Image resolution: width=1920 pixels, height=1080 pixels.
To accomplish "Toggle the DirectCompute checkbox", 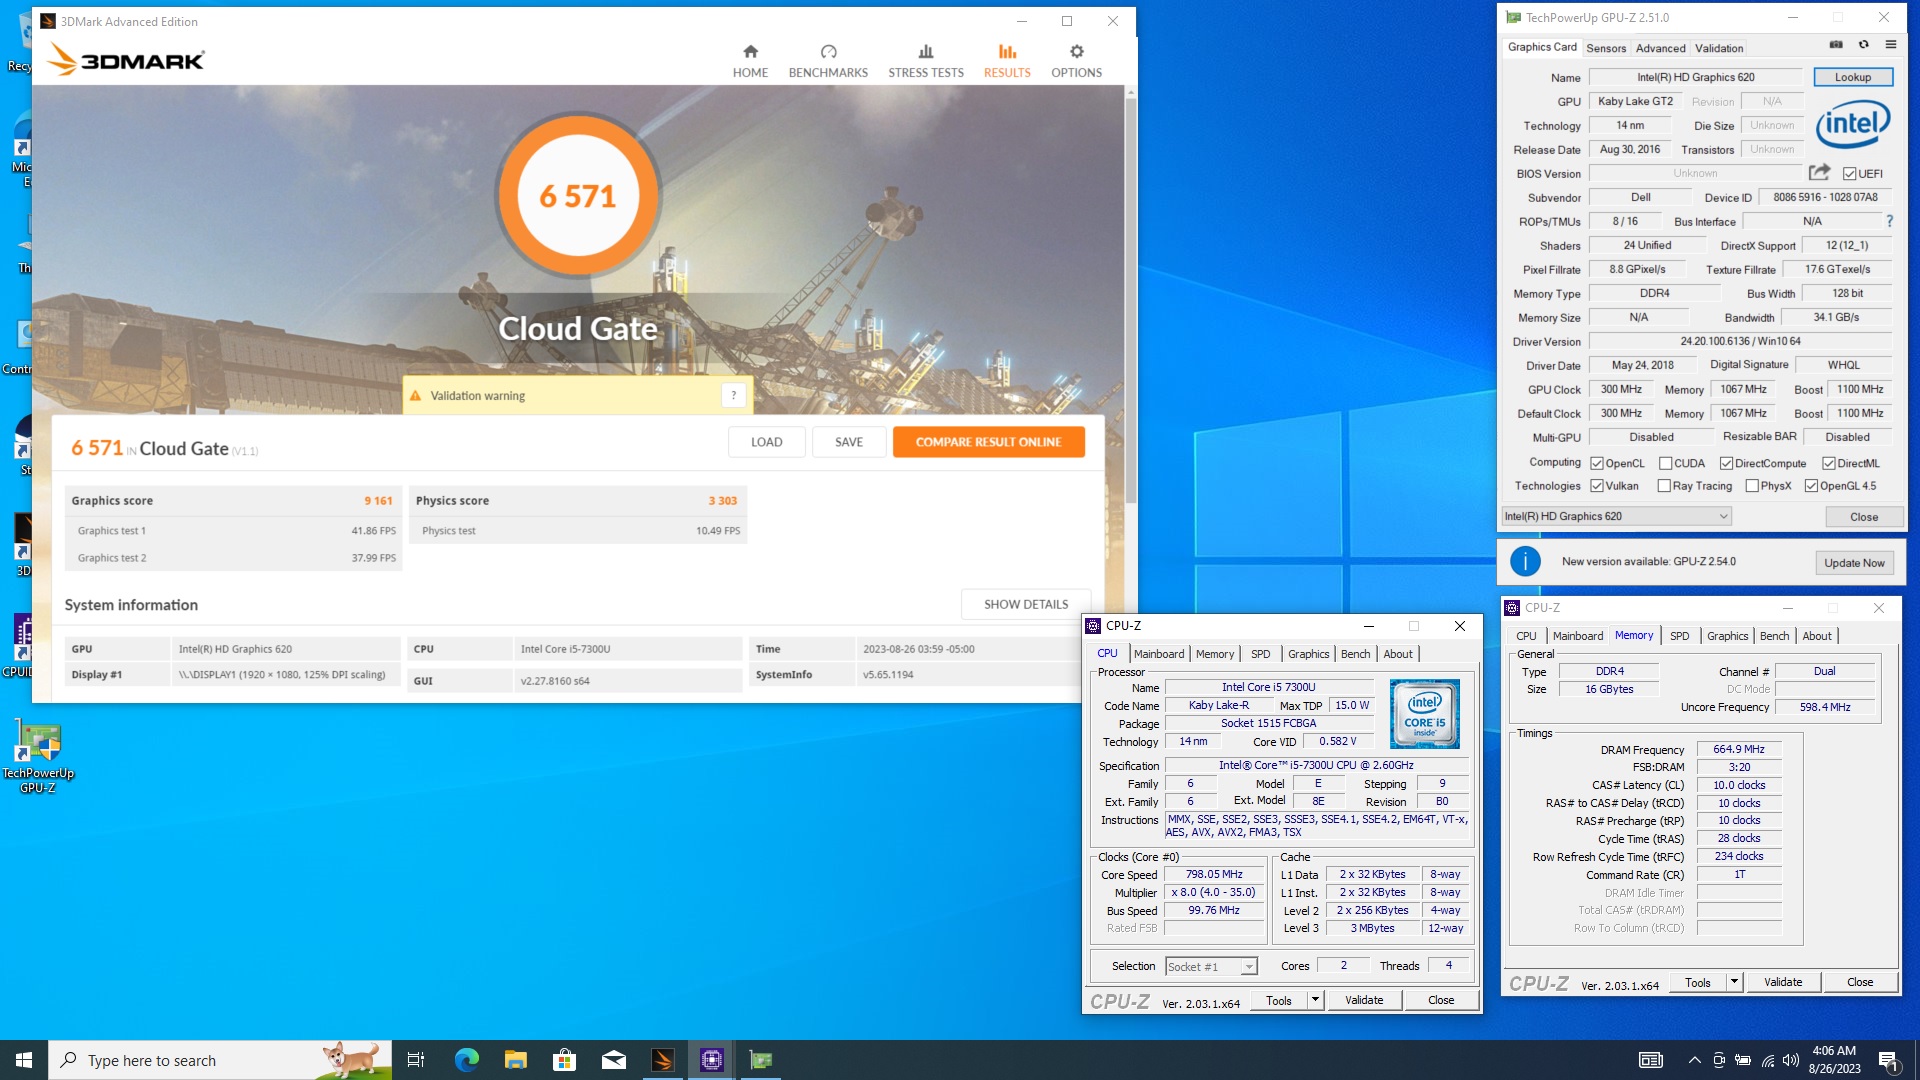I will 1726,463.
